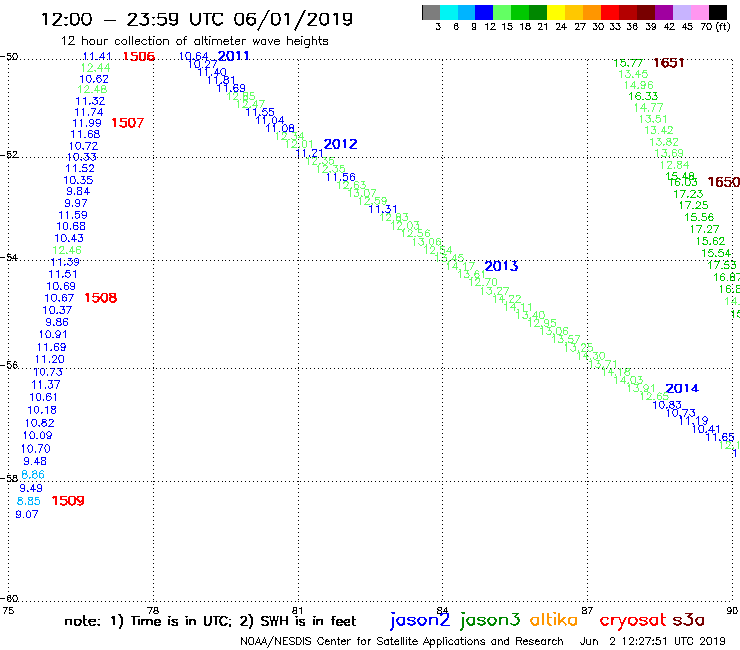This screenshot has height=650, width=740.
Task: Select the yellow swatch in the wave height scale
Action: click(556, 12)
